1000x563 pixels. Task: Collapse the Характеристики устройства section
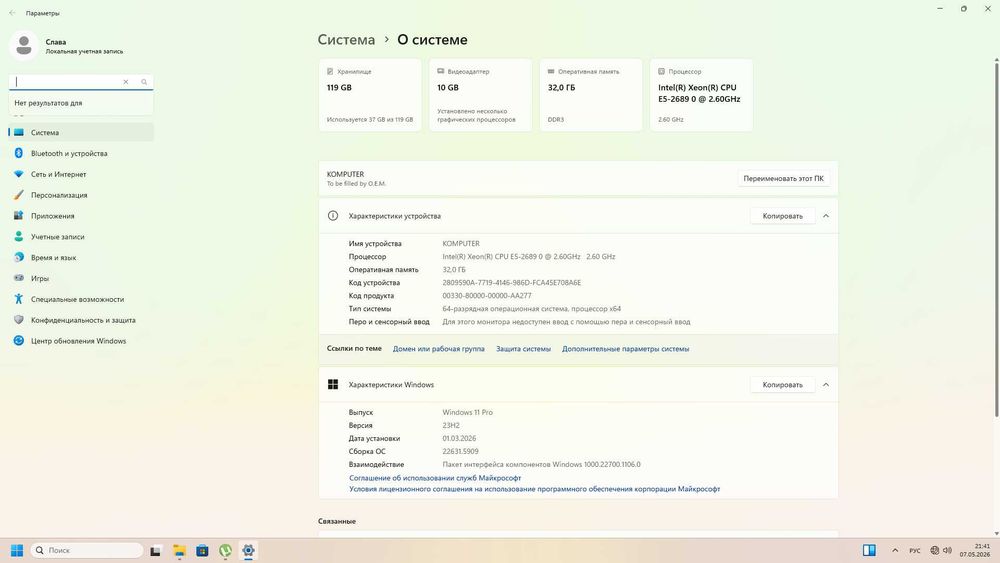[826, 216]
